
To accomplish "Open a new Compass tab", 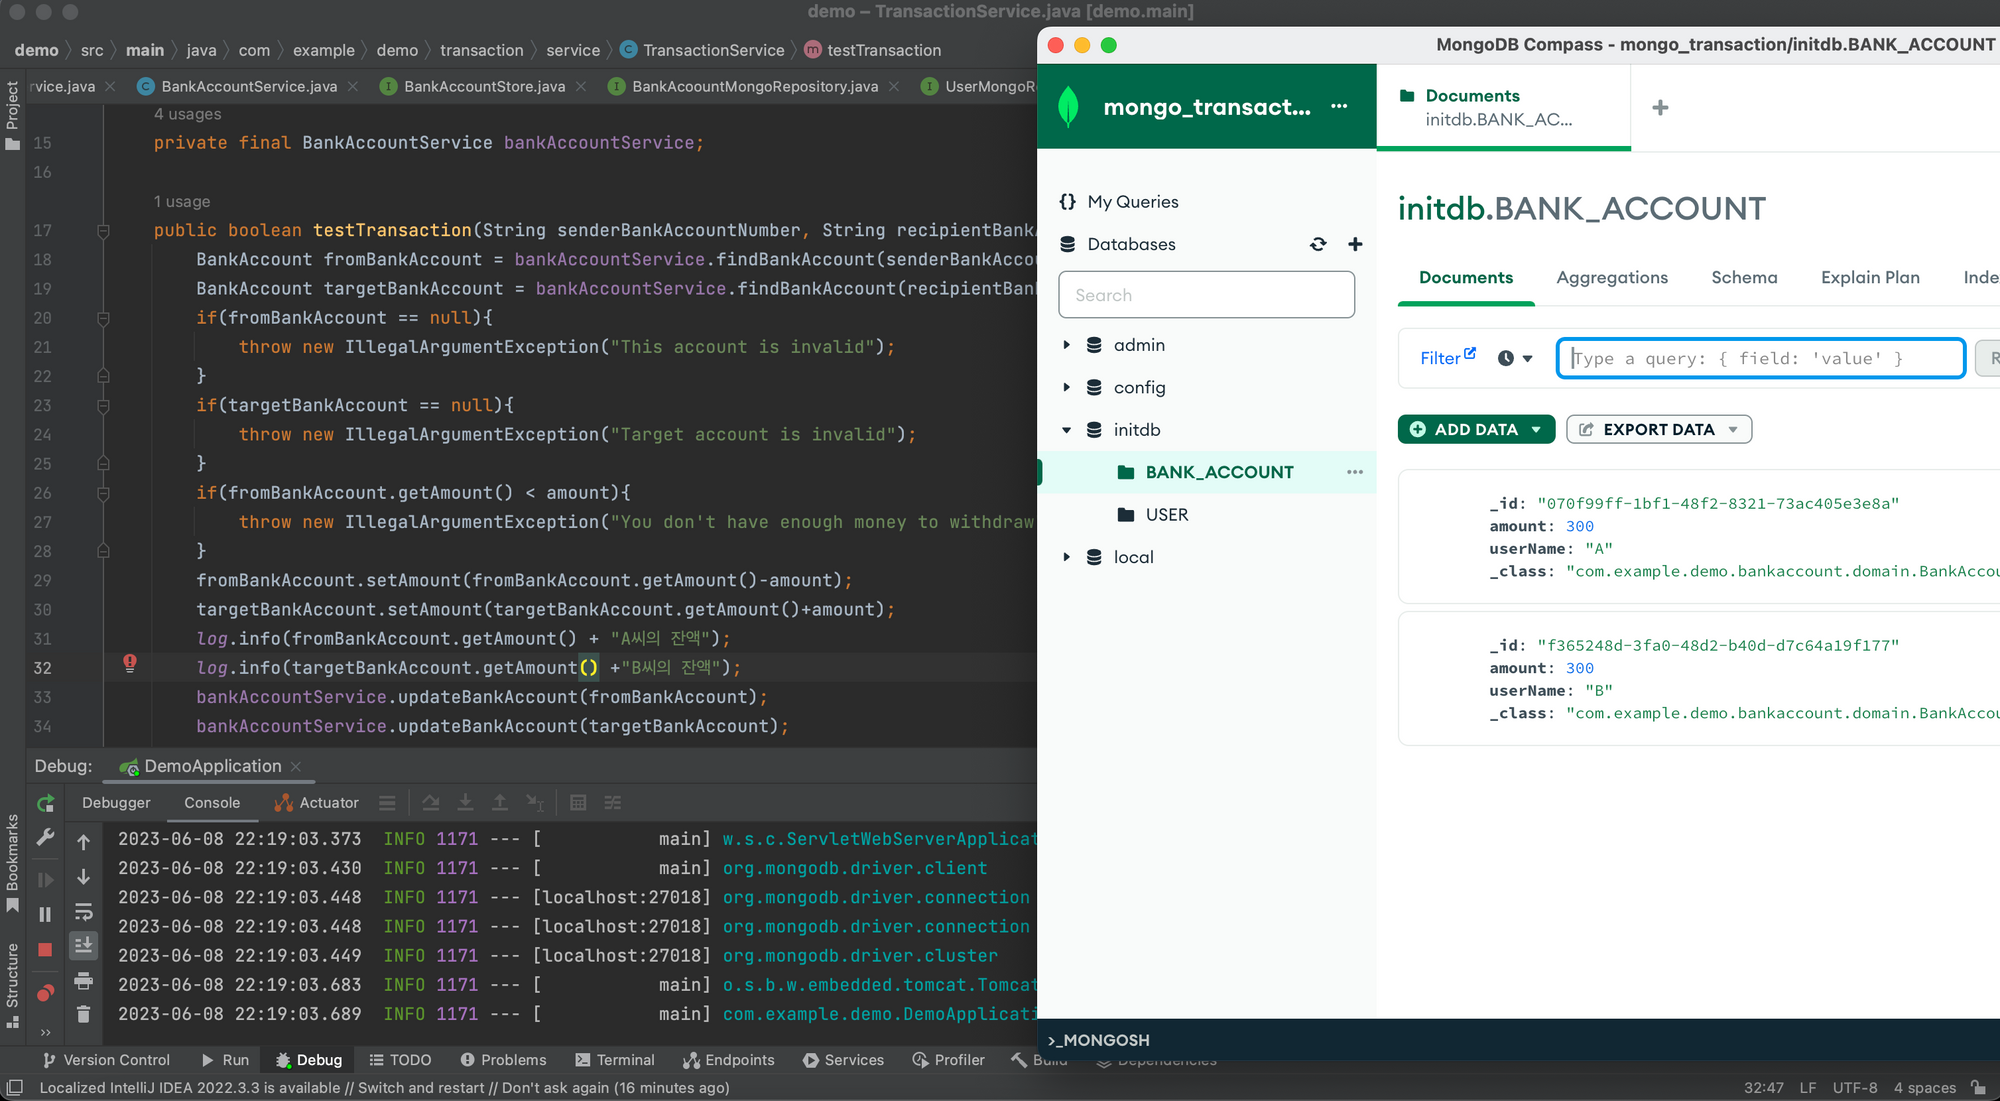I will (x=1660, y=107).
